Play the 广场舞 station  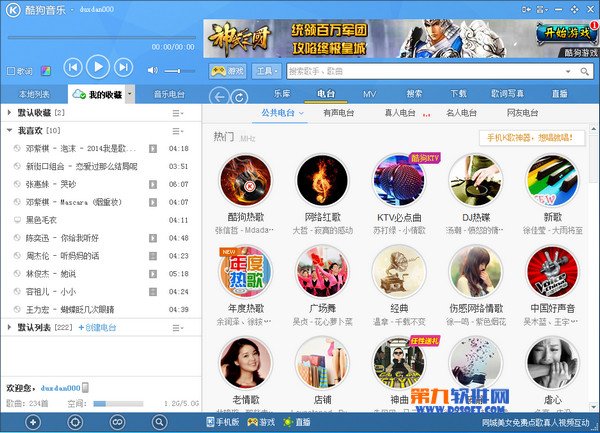322,272
